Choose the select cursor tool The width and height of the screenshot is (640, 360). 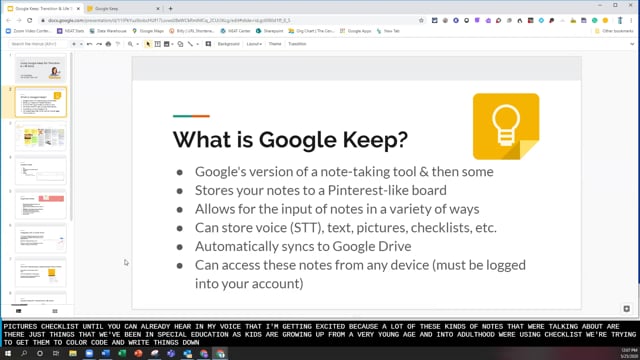[x=148, y=44]
